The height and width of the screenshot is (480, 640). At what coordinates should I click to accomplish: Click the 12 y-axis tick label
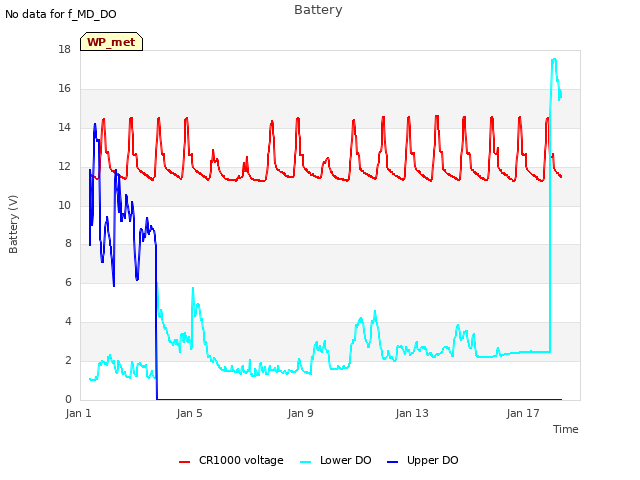tap(64, 167)
